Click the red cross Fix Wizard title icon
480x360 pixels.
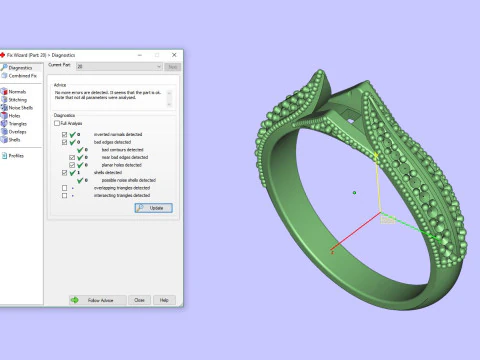coord(2,55)
